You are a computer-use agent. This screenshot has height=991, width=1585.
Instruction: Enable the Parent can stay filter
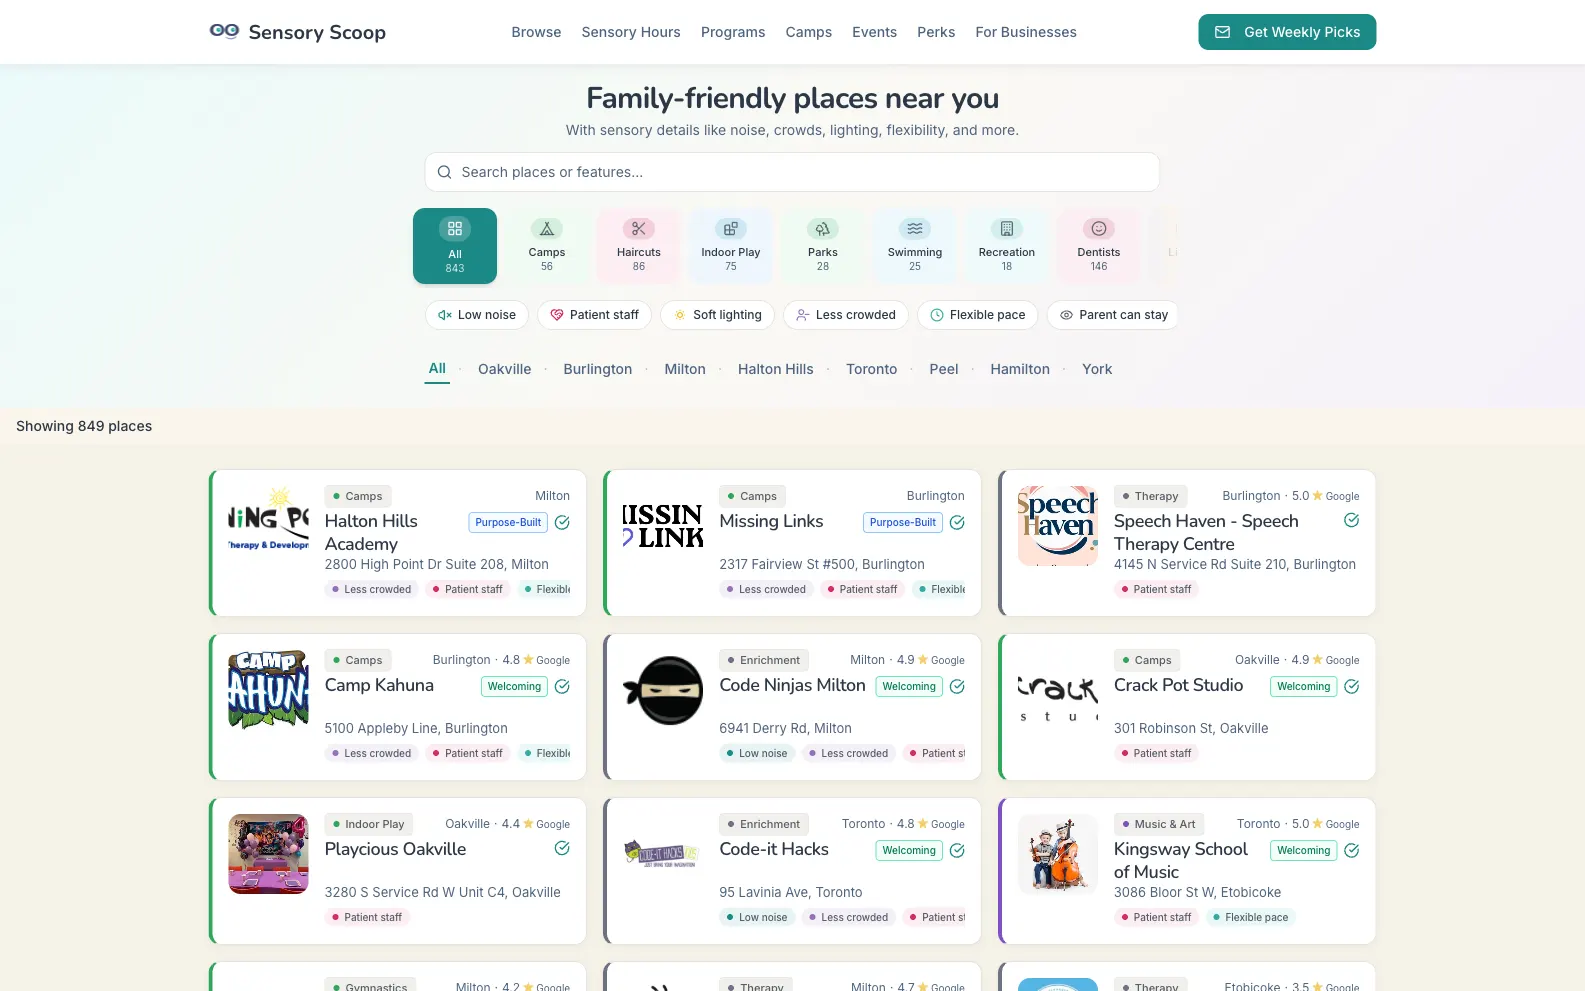tap(1113, 315)
